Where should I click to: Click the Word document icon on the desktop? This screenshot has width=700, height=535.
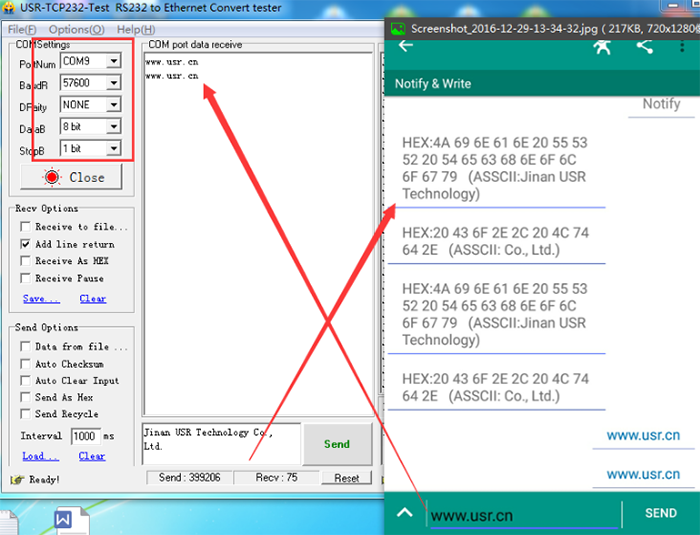click(x=64, y=520)
